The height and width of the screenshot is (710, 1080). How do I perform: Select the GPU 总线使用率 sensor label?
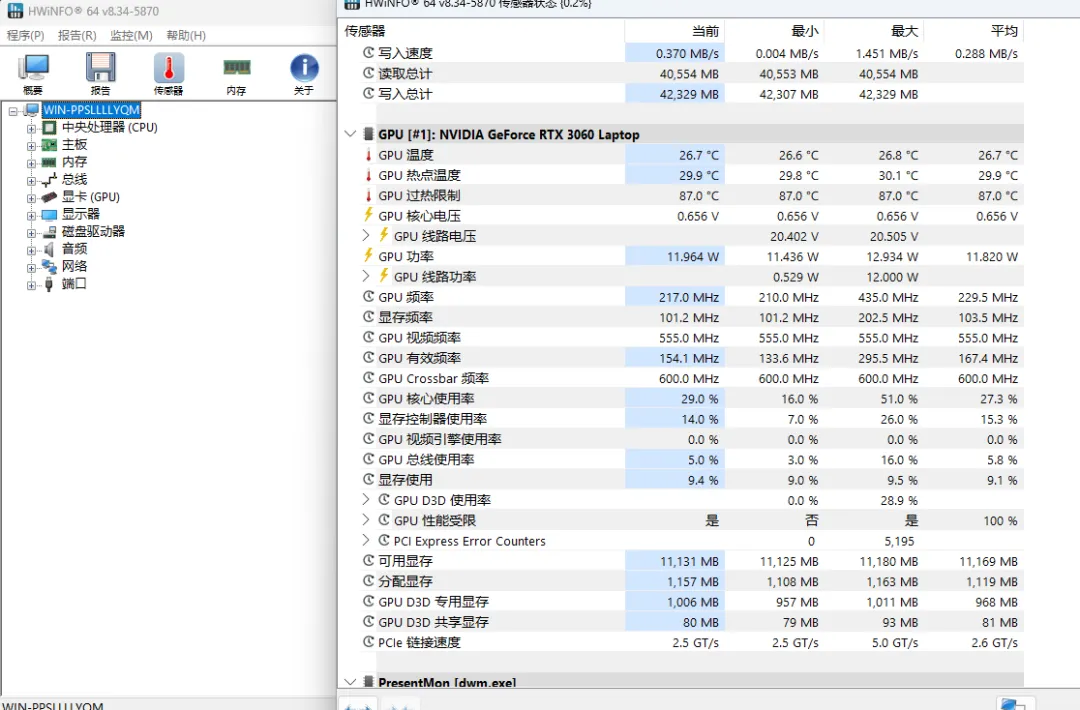click(x=426, y=460)
